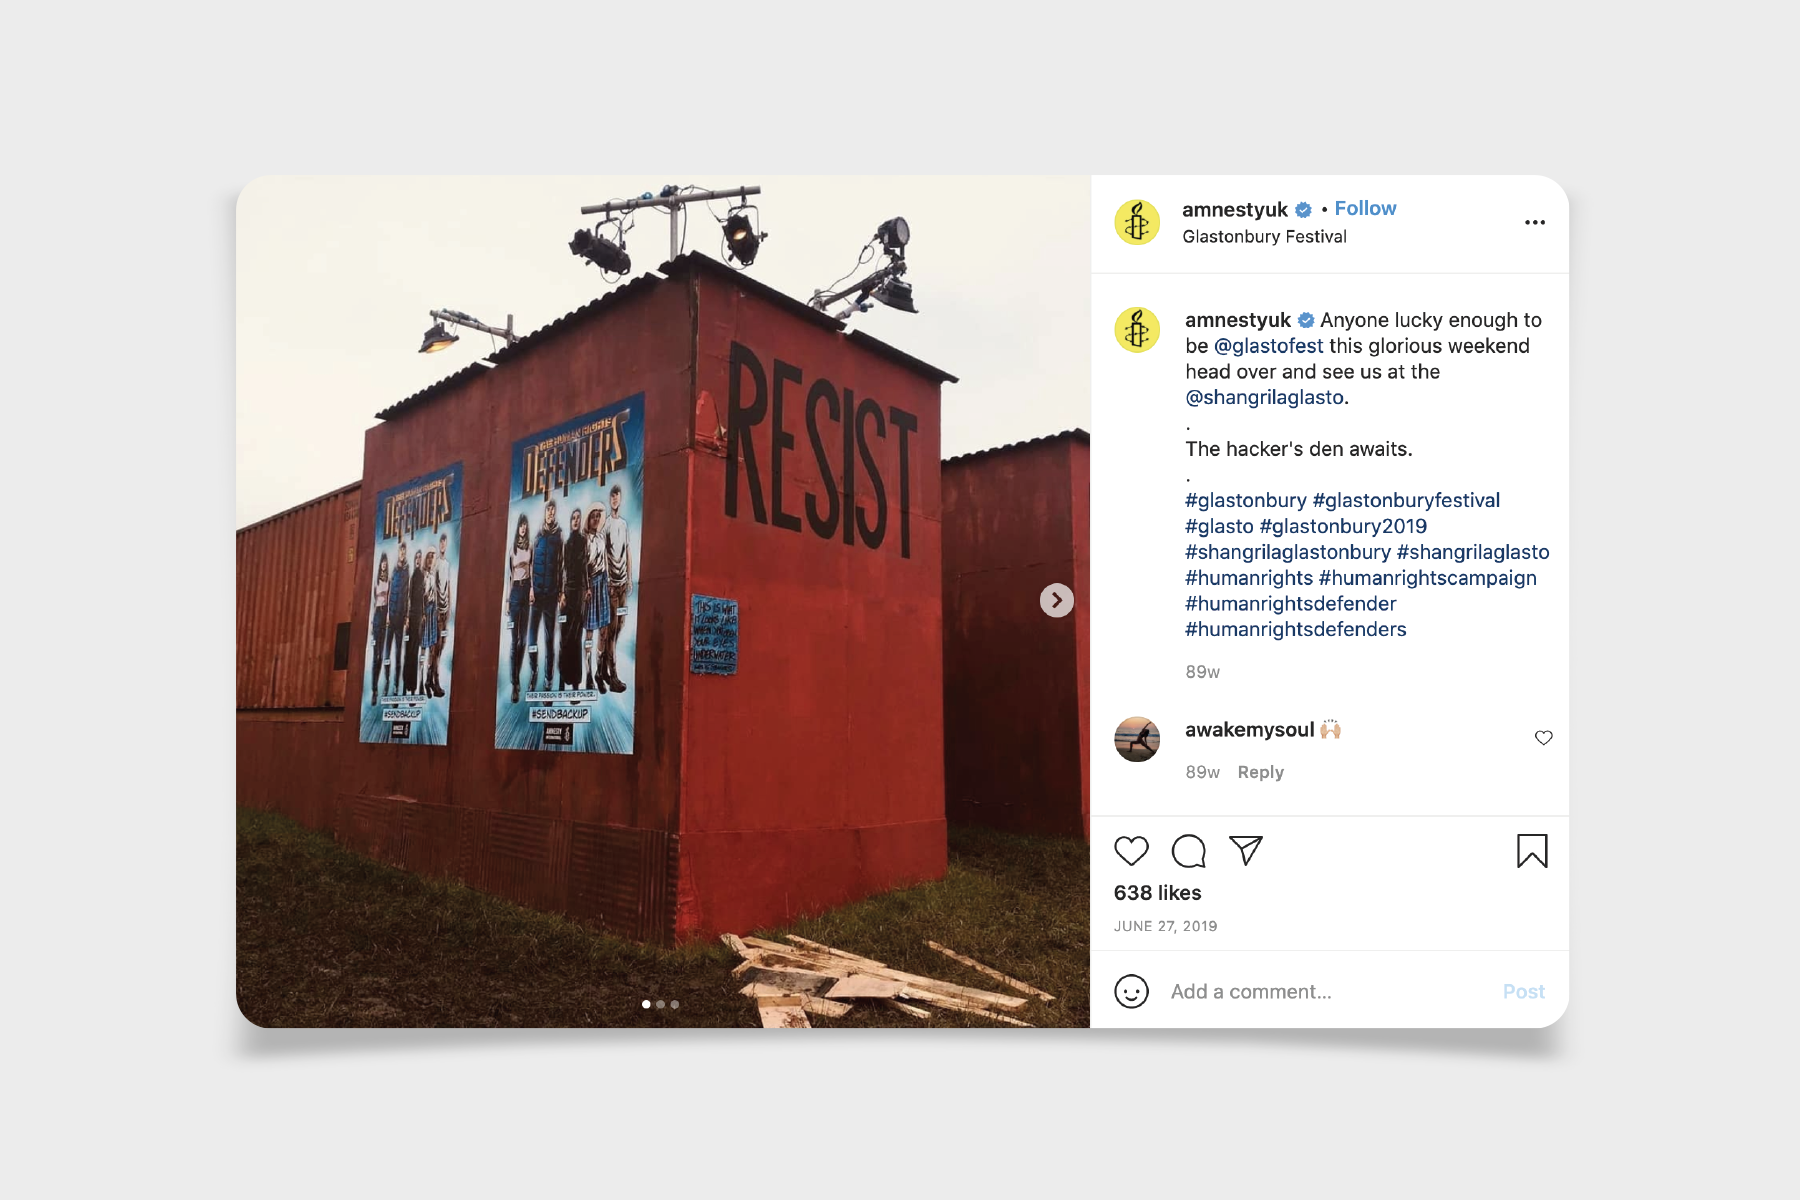Jump to second carousel dot
The height and width of the screenshot is (1200, 1800).
coord(660,1004)
